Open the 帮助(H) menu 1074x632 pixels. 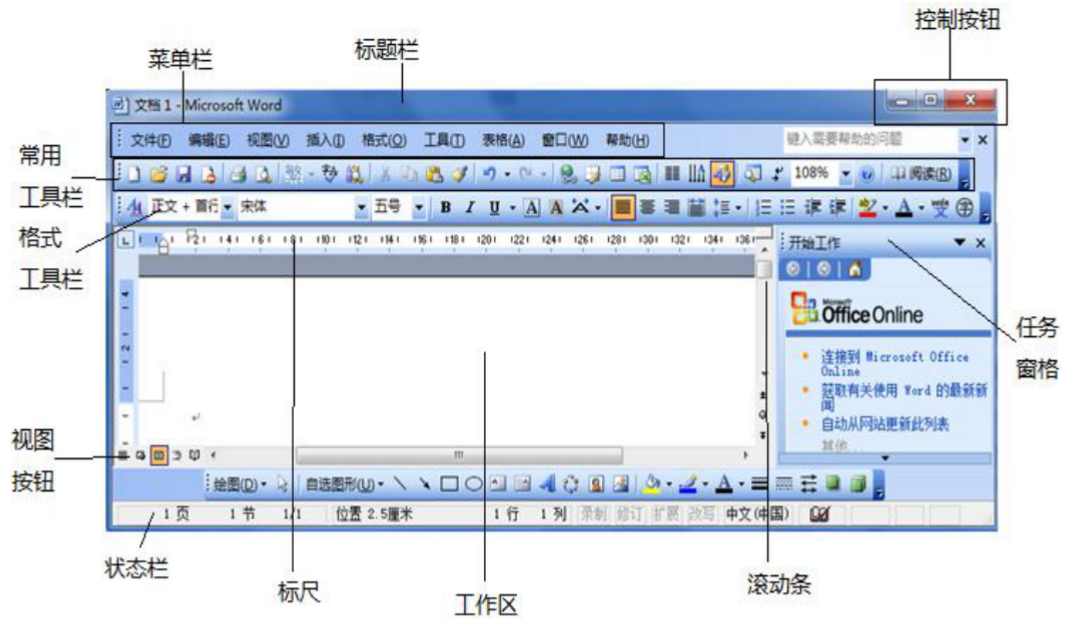coord(627,140)
